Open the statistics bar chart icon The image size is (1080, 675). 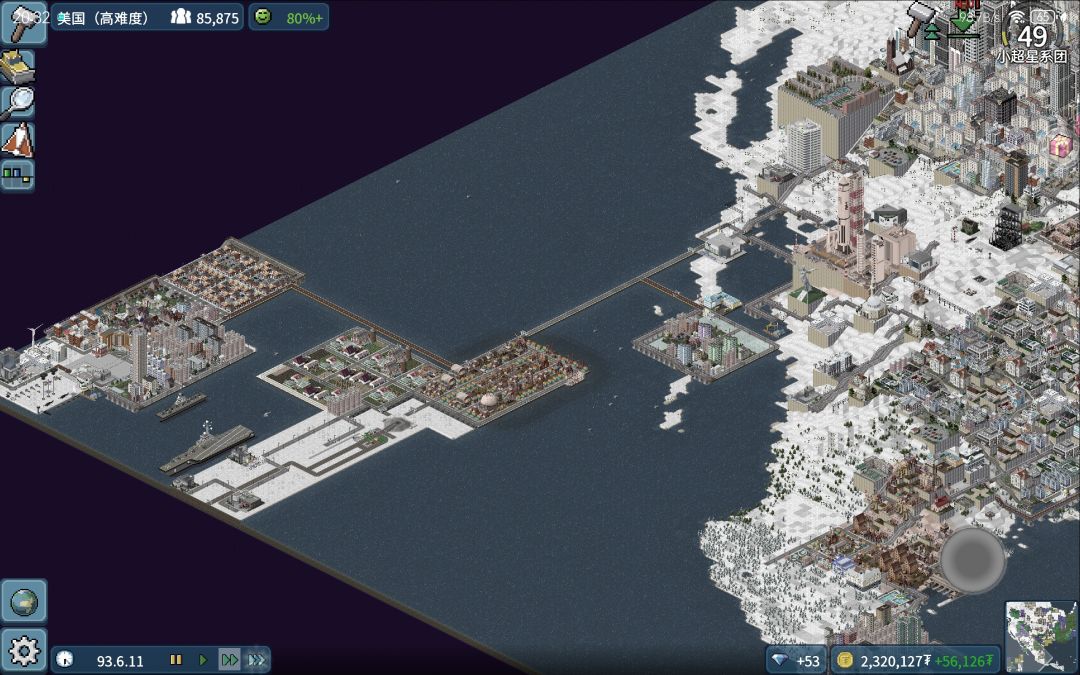point(17,175)
